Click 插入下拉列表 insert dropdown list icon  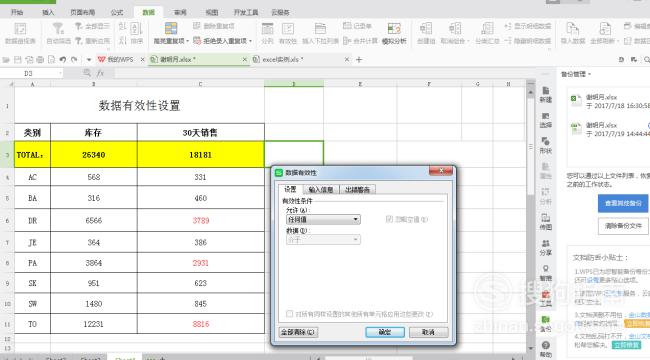point(320,29)
